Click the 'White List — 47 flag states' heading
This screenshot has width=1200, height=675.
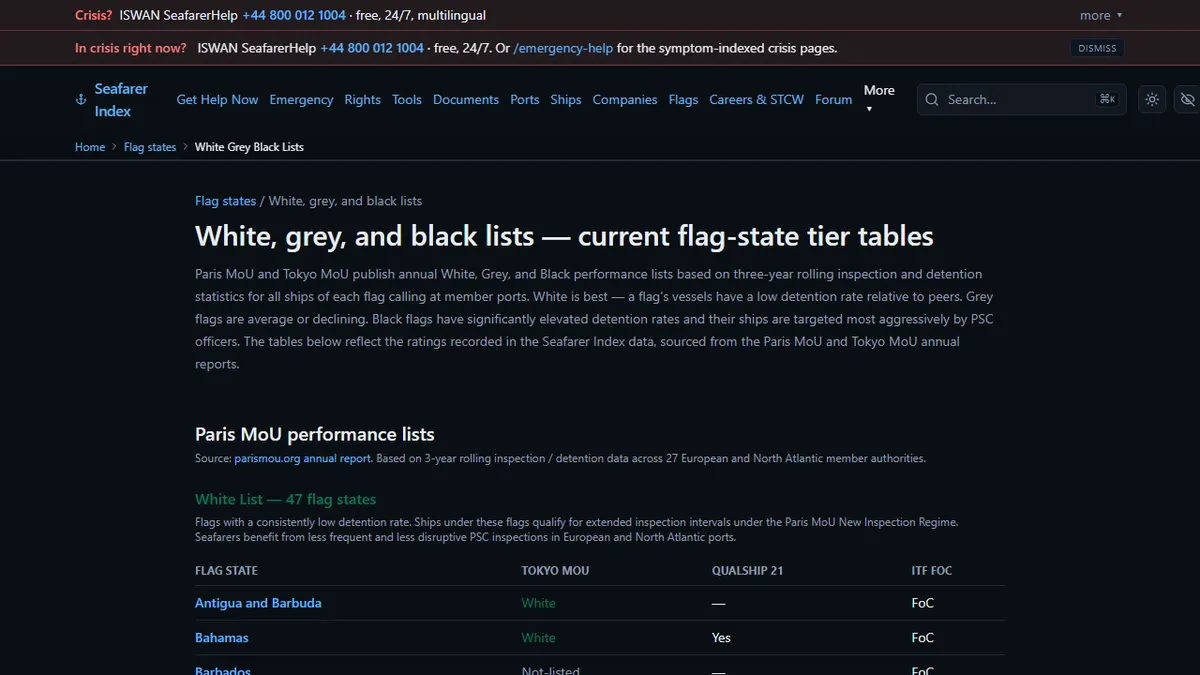click(x=285, y=499)
